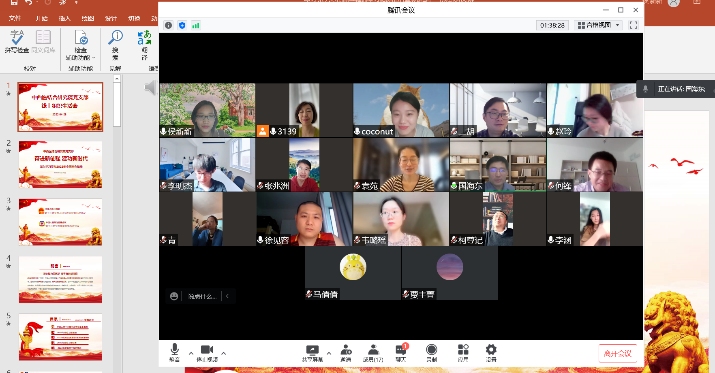Viewport: 715px width, 373px height.
Task: Mute the microphone in meeting toolbar
Action: [174, 353]
